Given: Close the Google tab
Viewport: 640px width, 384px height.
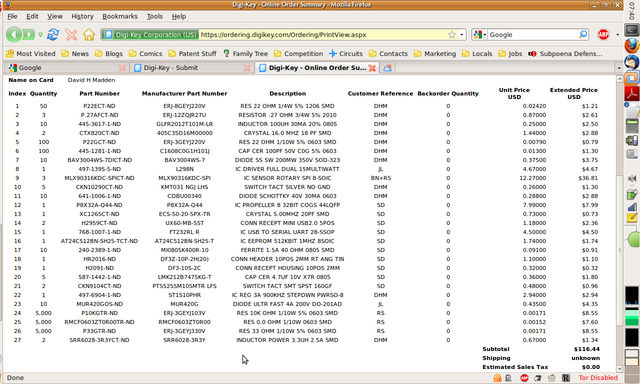Looking at the screenshot, I should click(x=122, y=68).
